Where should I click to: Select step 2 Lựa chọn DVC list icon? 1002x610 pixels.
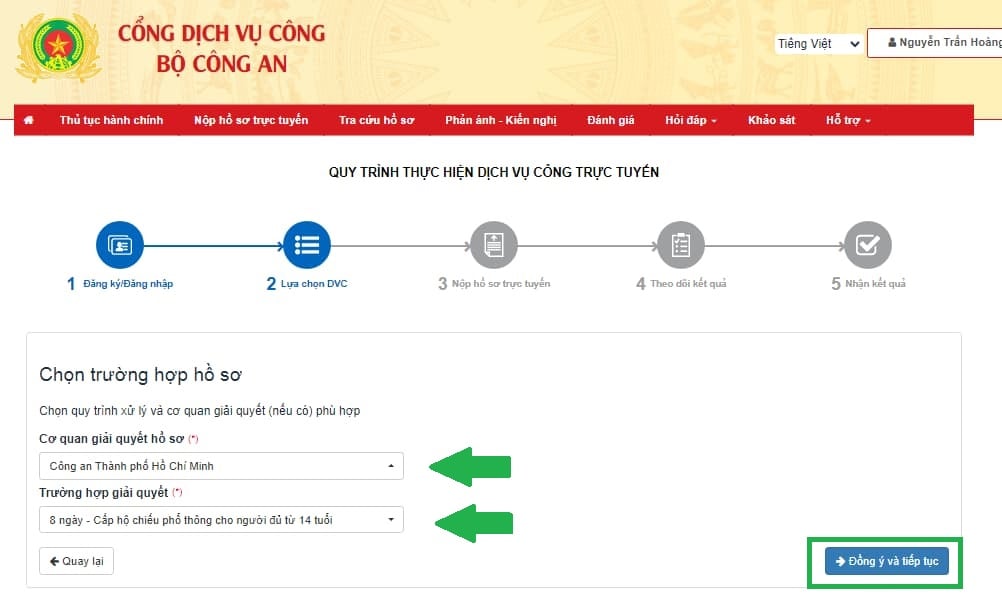tap(307, 245)
